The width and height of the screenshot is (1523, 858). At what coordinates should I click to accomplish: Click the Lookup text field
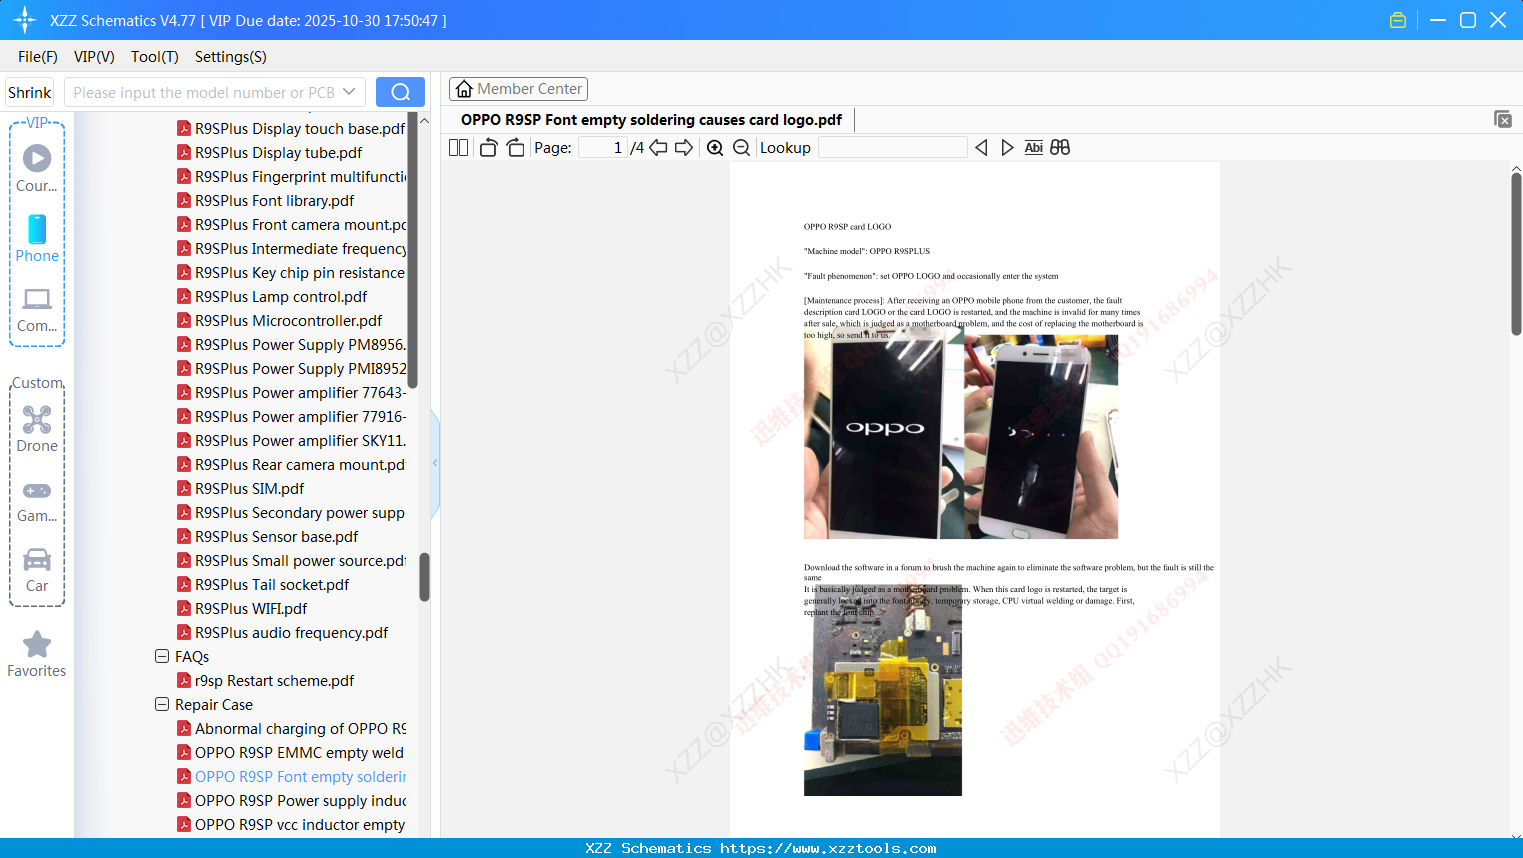click(x=892, y=148)
